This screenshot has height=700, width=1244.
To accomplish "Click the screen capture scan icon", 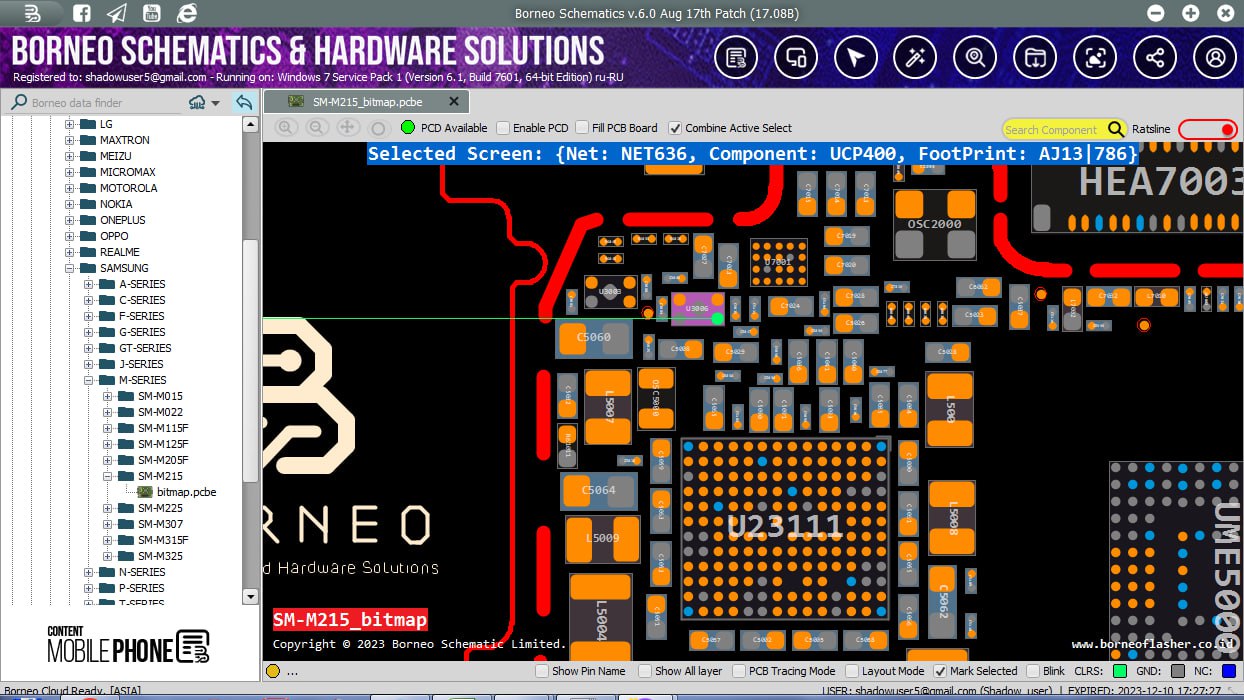I will pos(1096,58).
